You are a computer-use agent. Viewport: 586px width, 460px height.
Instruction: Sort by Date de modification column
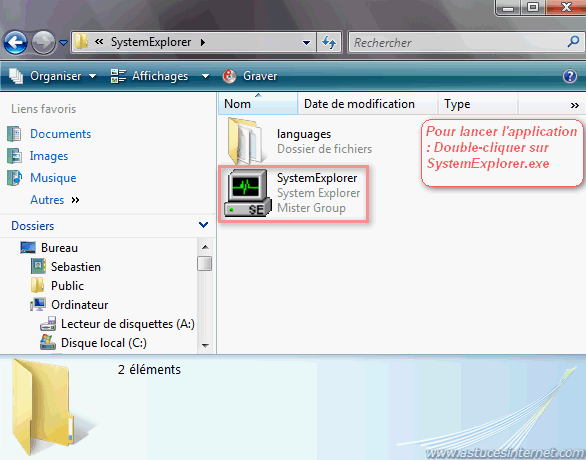click(x=368, y=104)
